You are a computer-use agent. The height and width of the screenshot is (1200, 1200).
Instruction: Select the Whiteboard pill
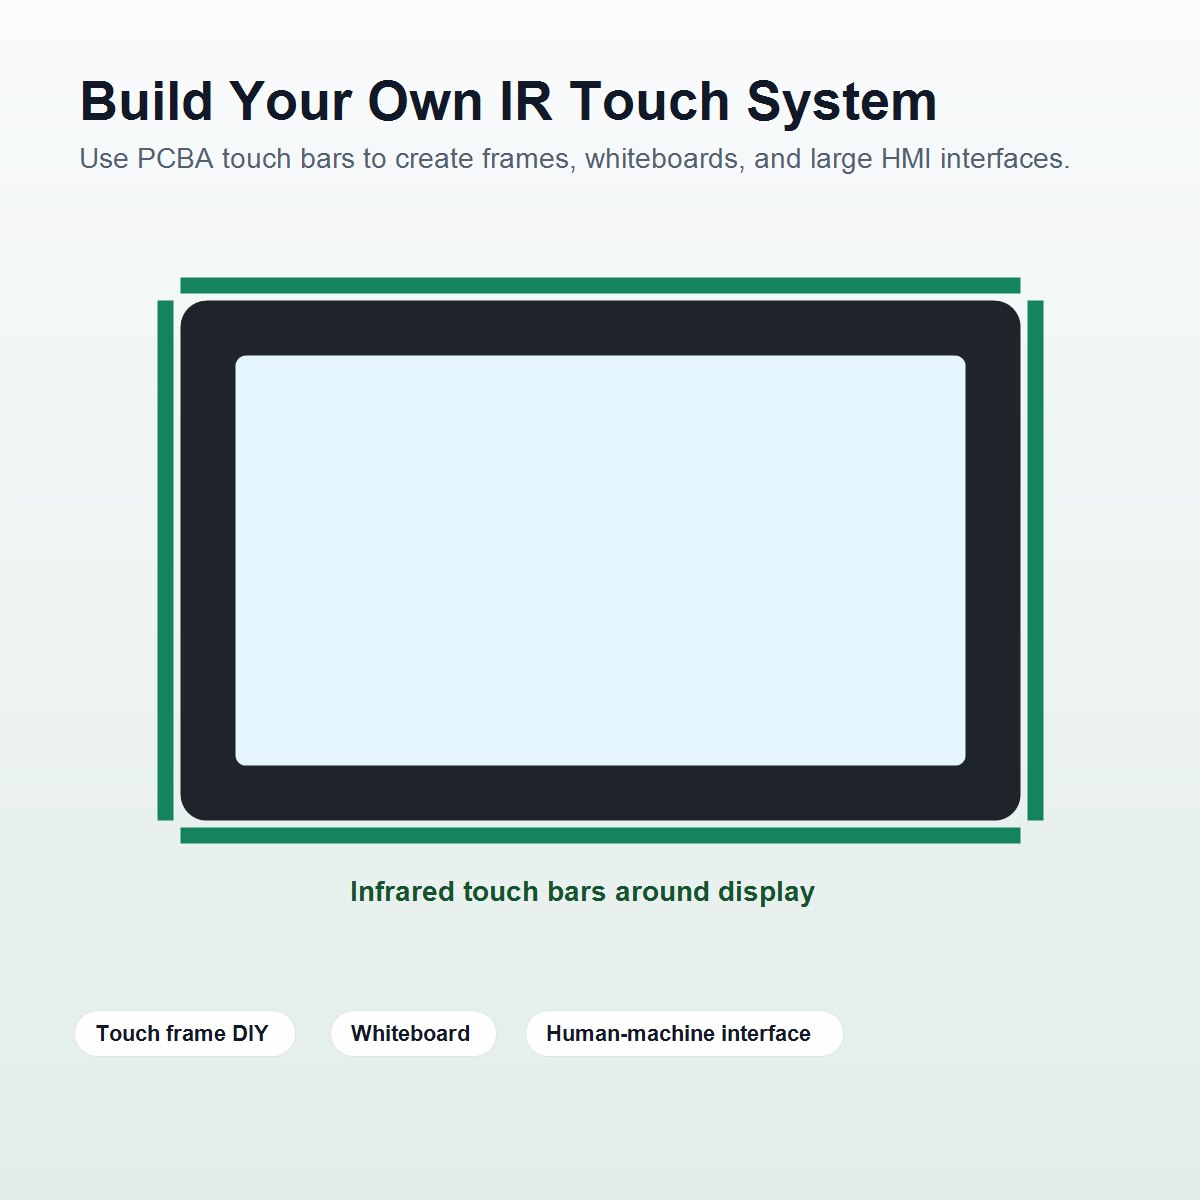413,1033
